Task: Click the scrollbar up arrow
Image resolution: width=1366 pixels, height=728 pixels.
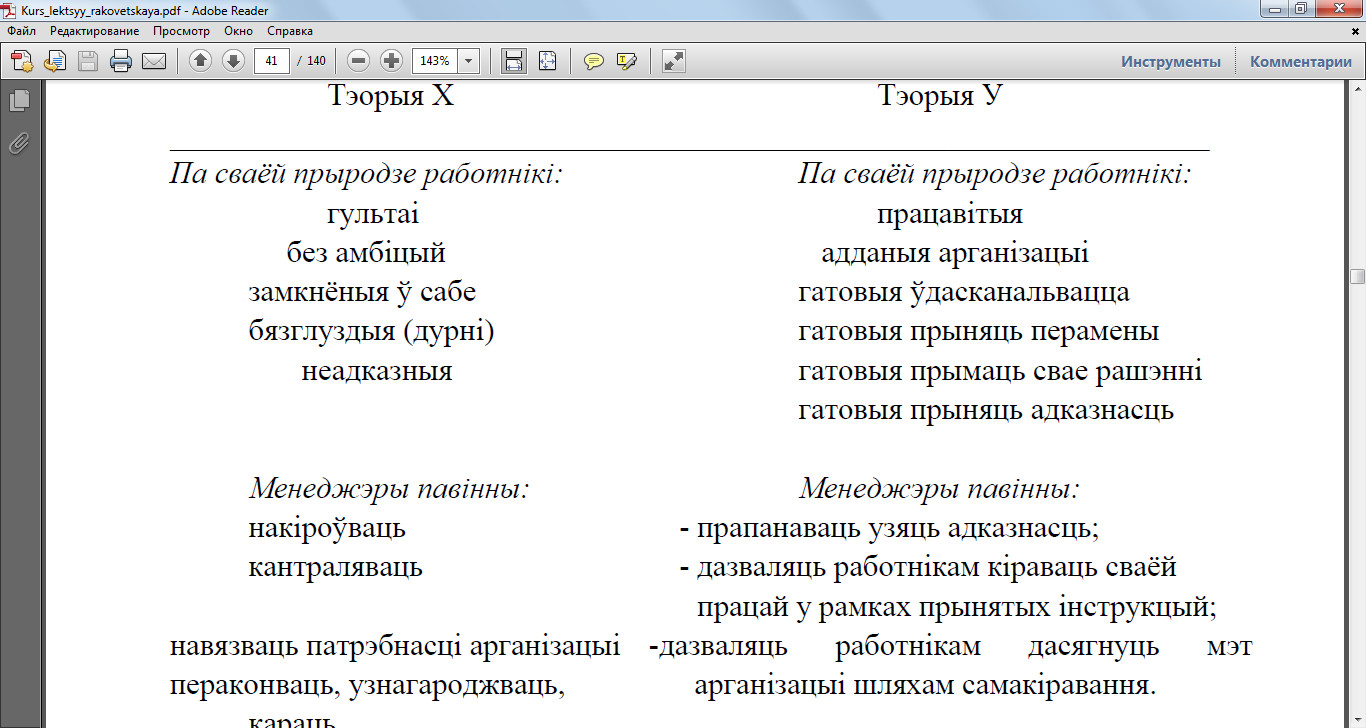Action: tap(1357, 90)
